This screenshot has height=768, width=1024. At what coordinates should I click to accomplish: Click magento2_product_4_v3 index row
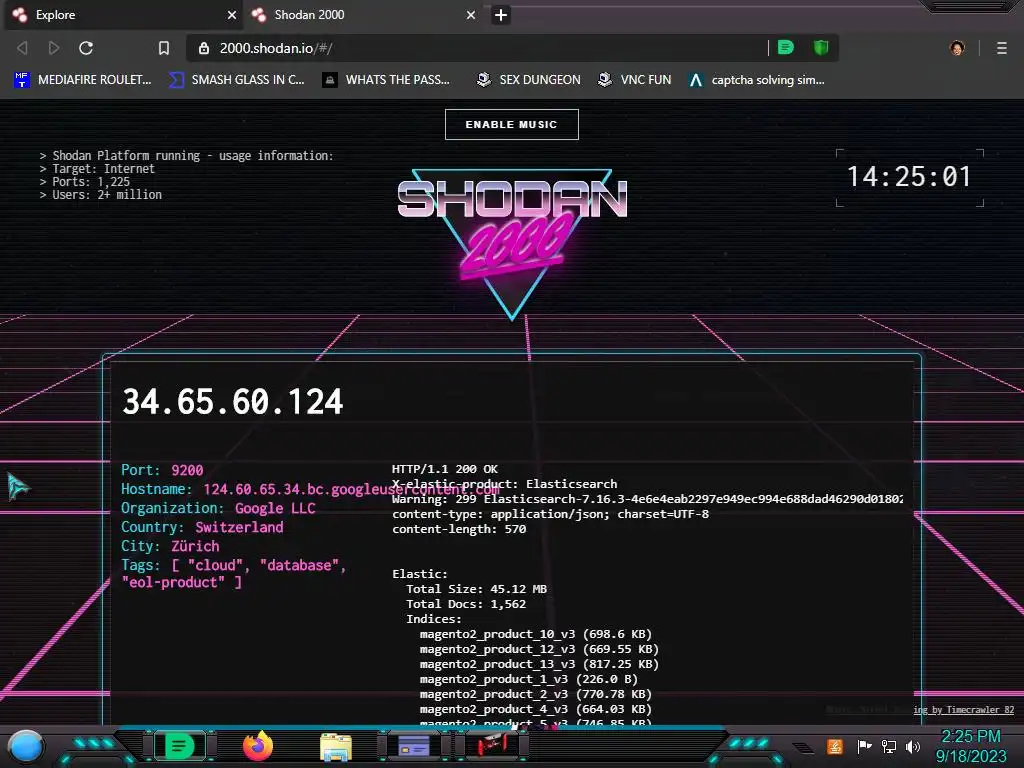(536, 709)
